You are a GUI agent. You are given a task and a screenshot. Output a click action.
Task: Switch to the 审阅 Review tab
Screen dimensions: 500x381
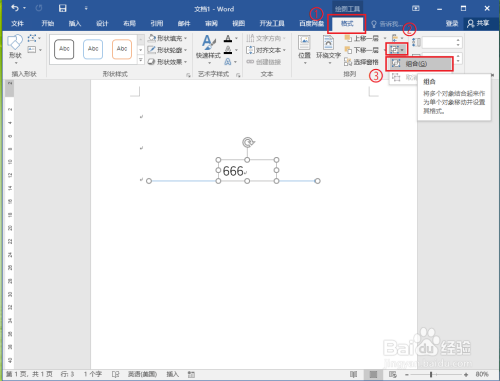[x=211, y=23]
